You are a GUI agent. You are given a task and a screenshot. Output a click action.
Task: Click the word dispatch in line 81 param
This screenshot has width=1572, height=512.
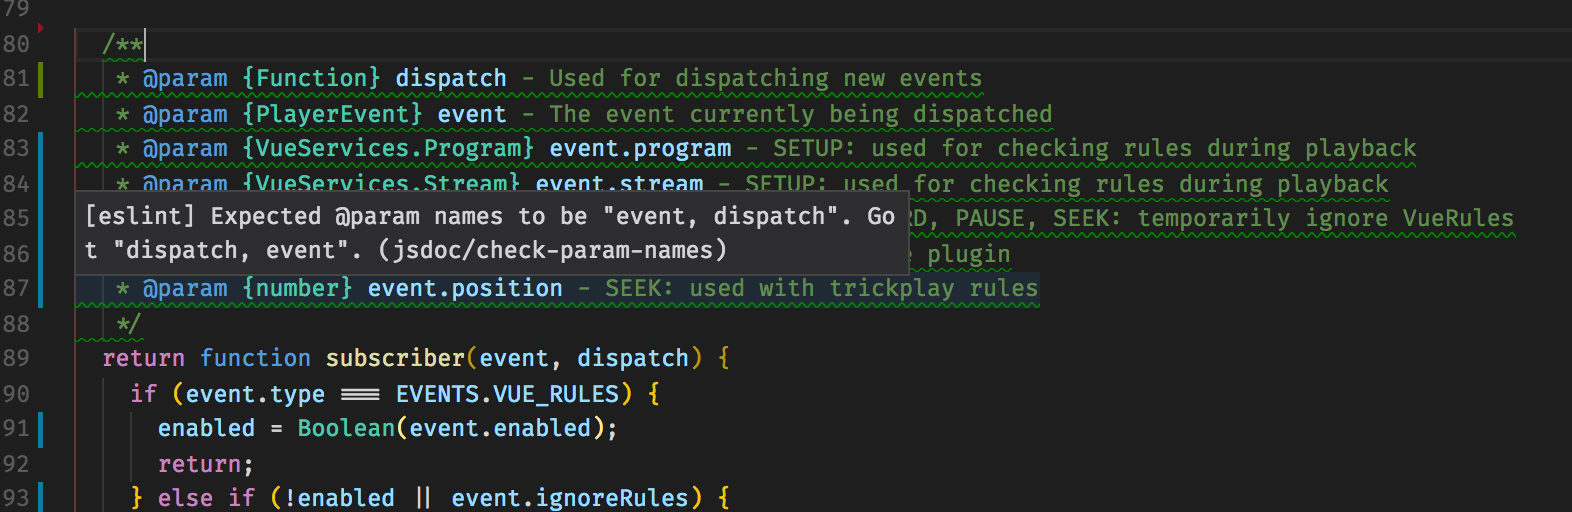(451, 78)
